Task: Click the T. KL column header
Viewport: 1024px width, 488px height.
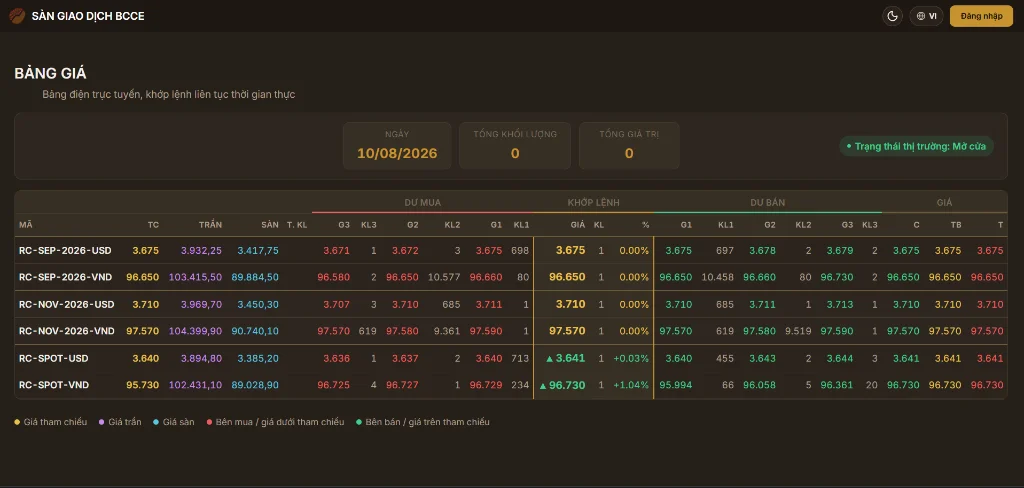Action: point(296,225)
